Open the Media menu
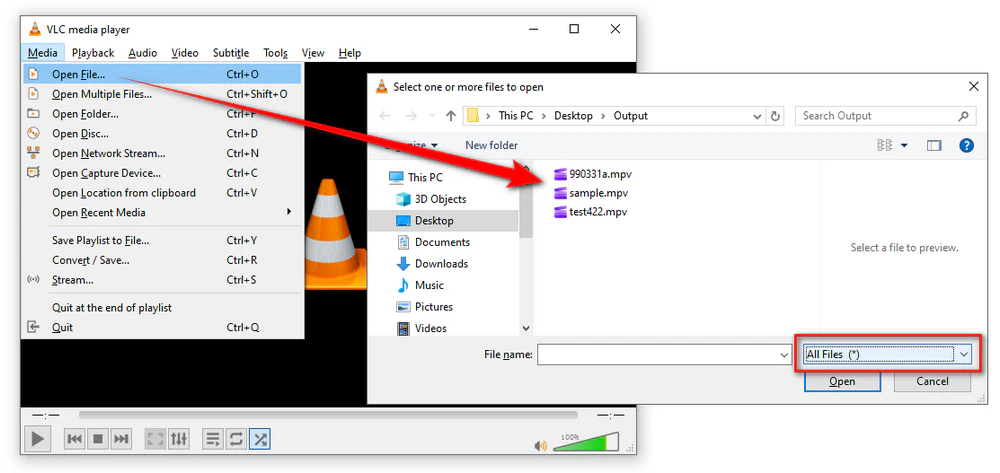The height and width of the screenshot is (473, 1000). tap(43, 53)
